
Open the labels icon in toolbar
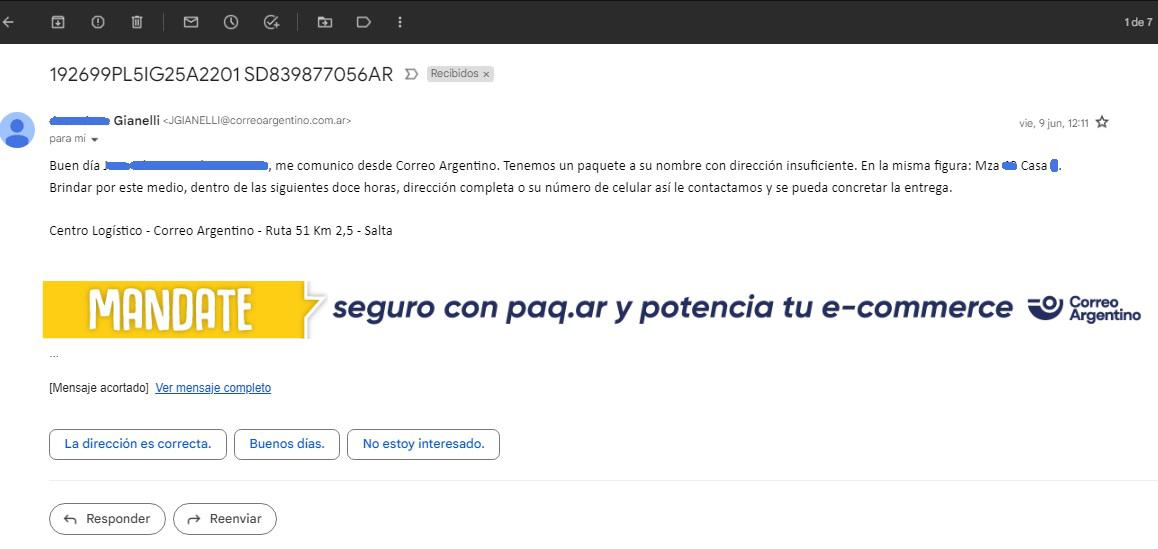click(x=364, y=22)
